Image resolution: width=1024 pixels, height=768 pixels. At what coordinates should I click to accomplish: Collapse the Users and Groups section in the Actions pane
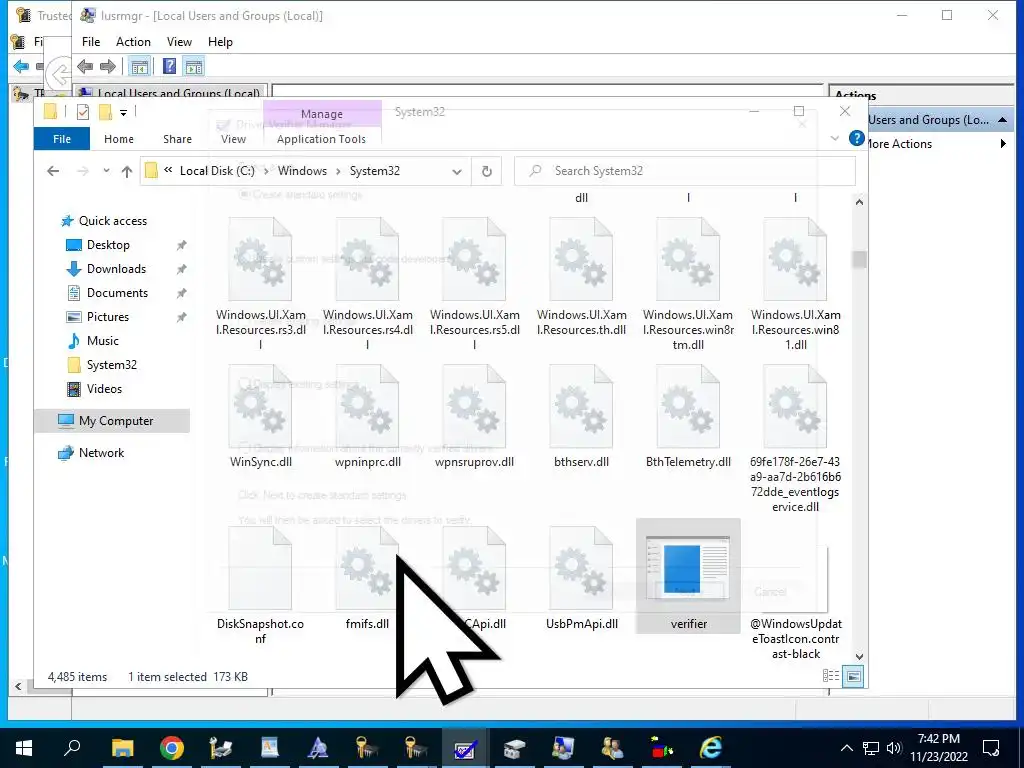pyautogui.click(x=1002, y=120)
